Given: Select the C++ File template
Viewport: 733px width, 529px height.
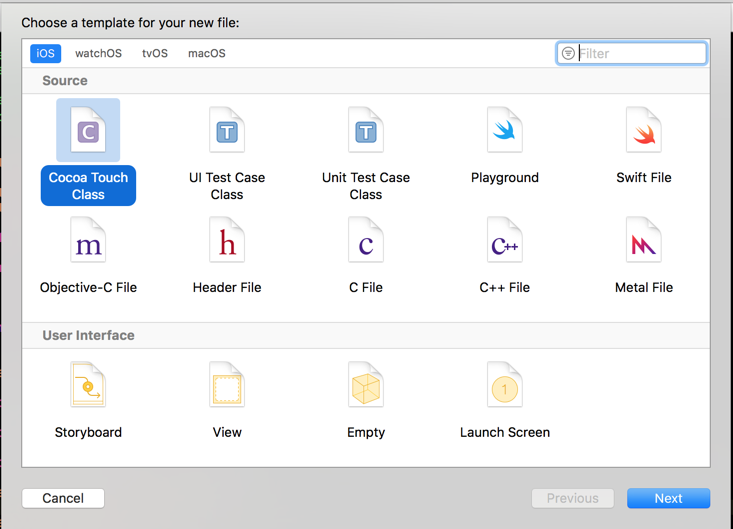Looking at the screenshot, I should (505, 241).
